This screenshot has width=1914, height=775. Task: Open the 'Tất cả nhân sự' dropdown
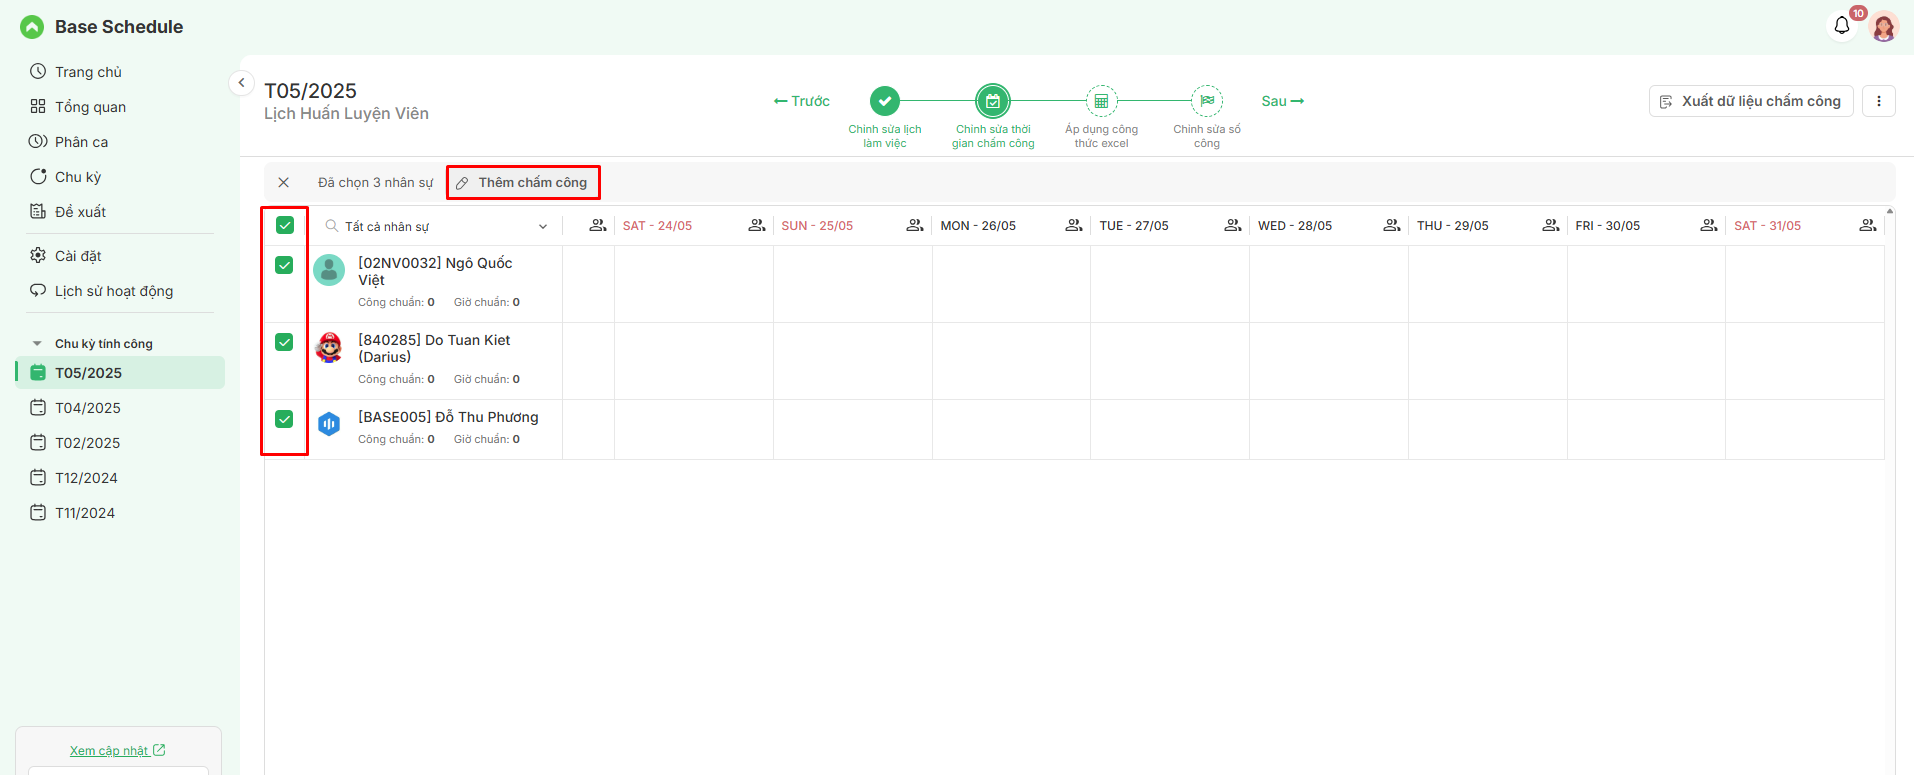pyautogui.click(x=436, y=226)
